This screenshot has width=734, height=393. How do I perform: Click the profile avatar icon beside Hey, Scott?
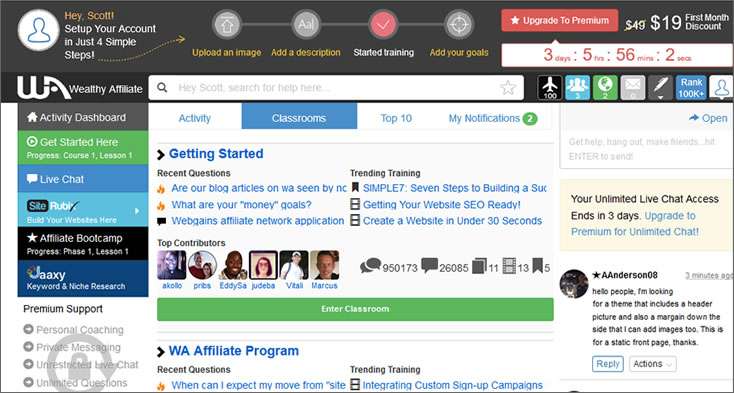(39, 30)
